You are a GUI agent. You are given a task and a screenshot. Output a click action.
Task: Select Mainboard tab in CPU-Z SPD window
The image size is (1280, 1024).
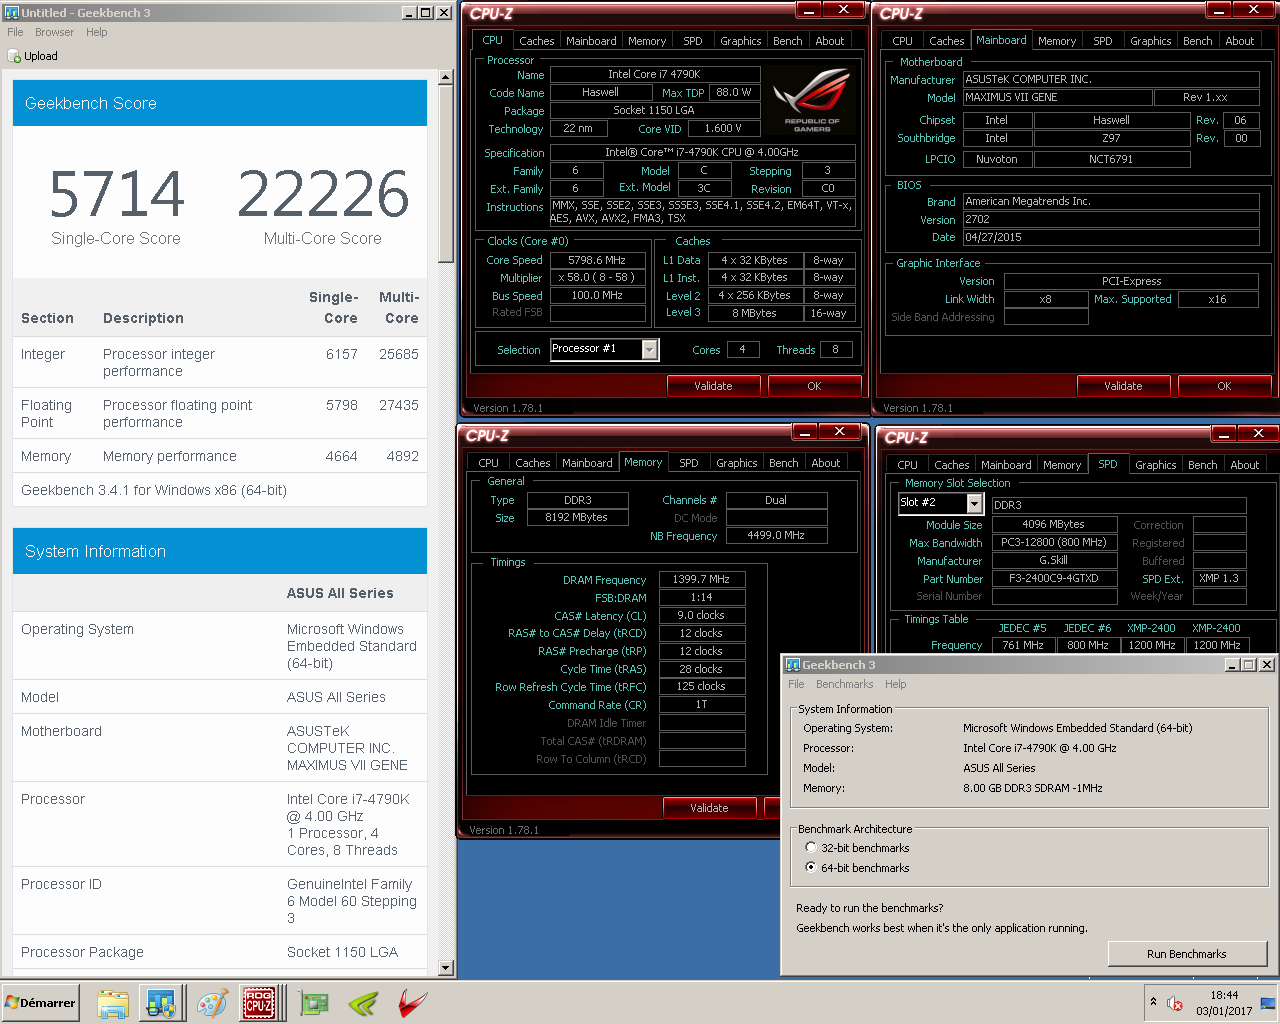click(x=1006, y=465)
